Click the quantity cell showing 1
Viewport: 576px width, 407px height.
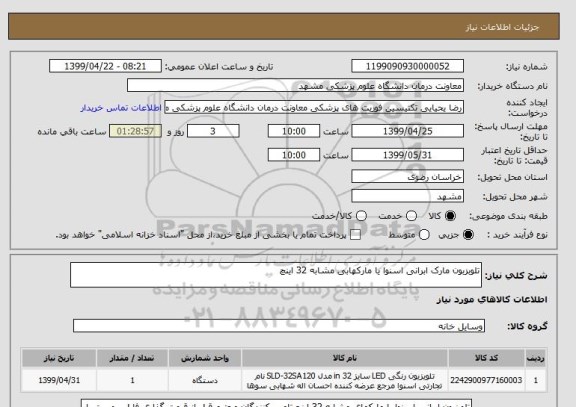point(132,380)
